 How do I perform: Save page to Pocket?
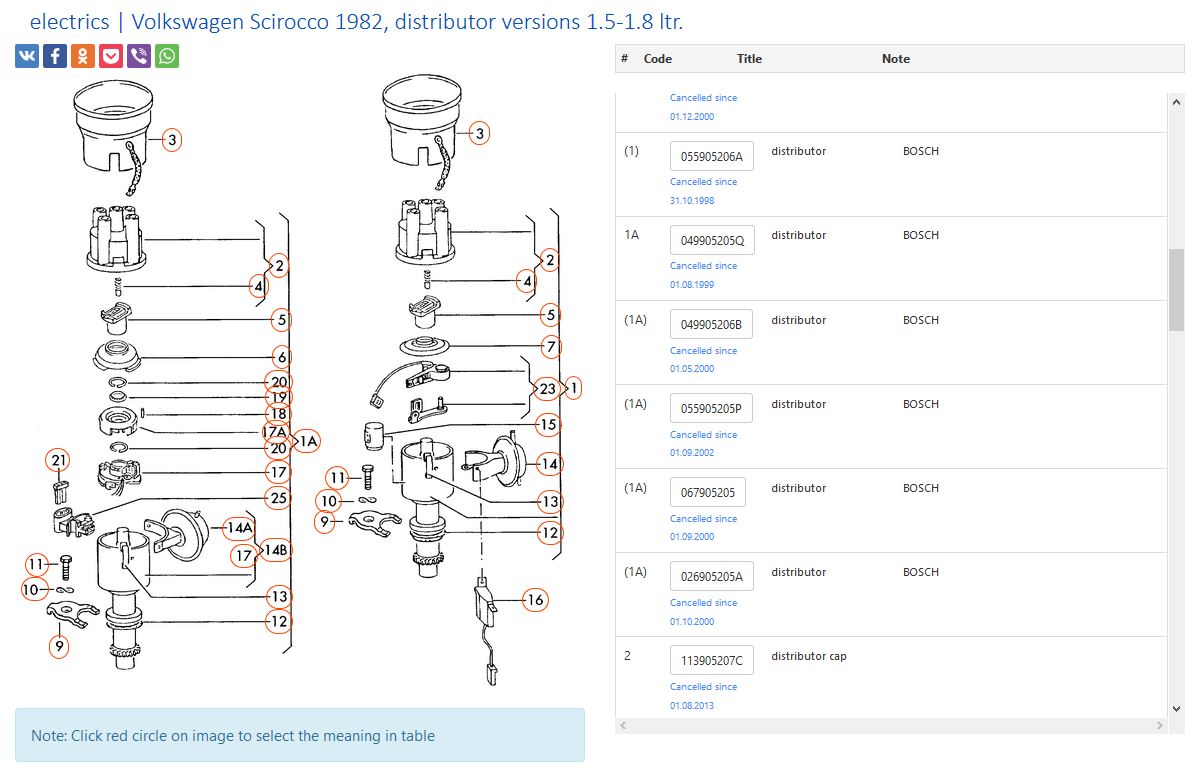click(x=111, y=56)
